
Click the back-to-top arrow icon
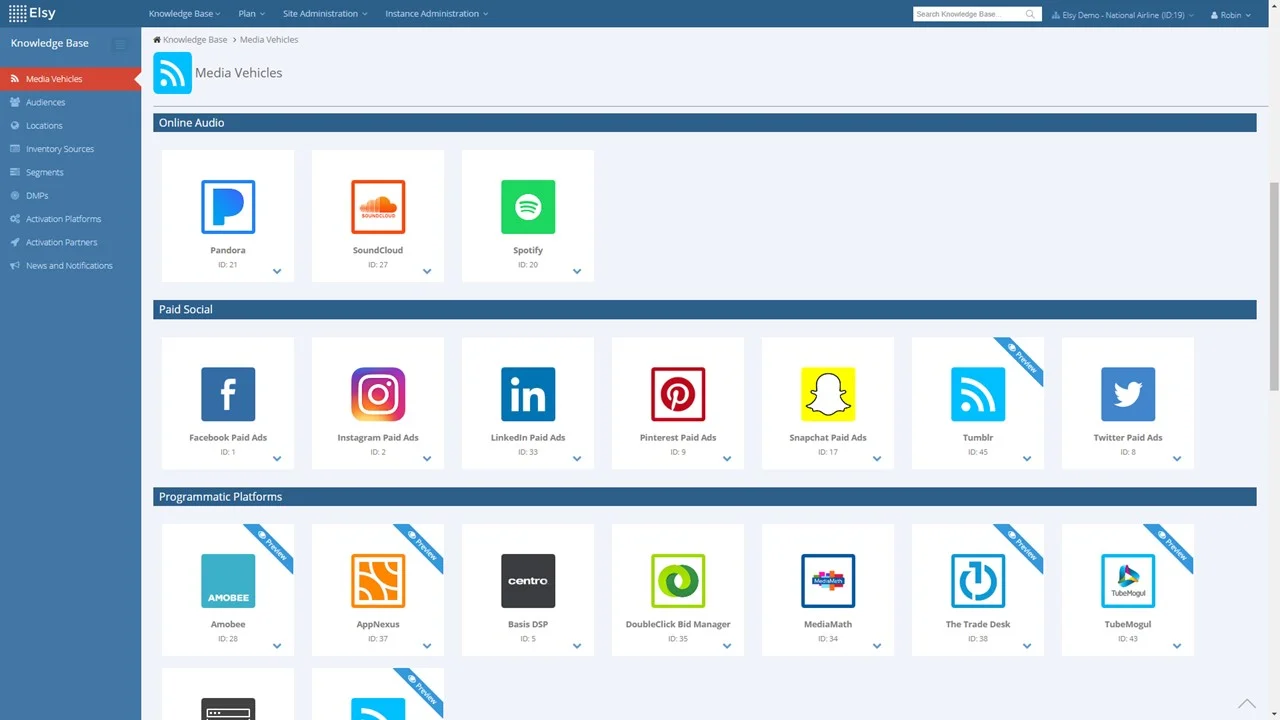(1247, 704)
